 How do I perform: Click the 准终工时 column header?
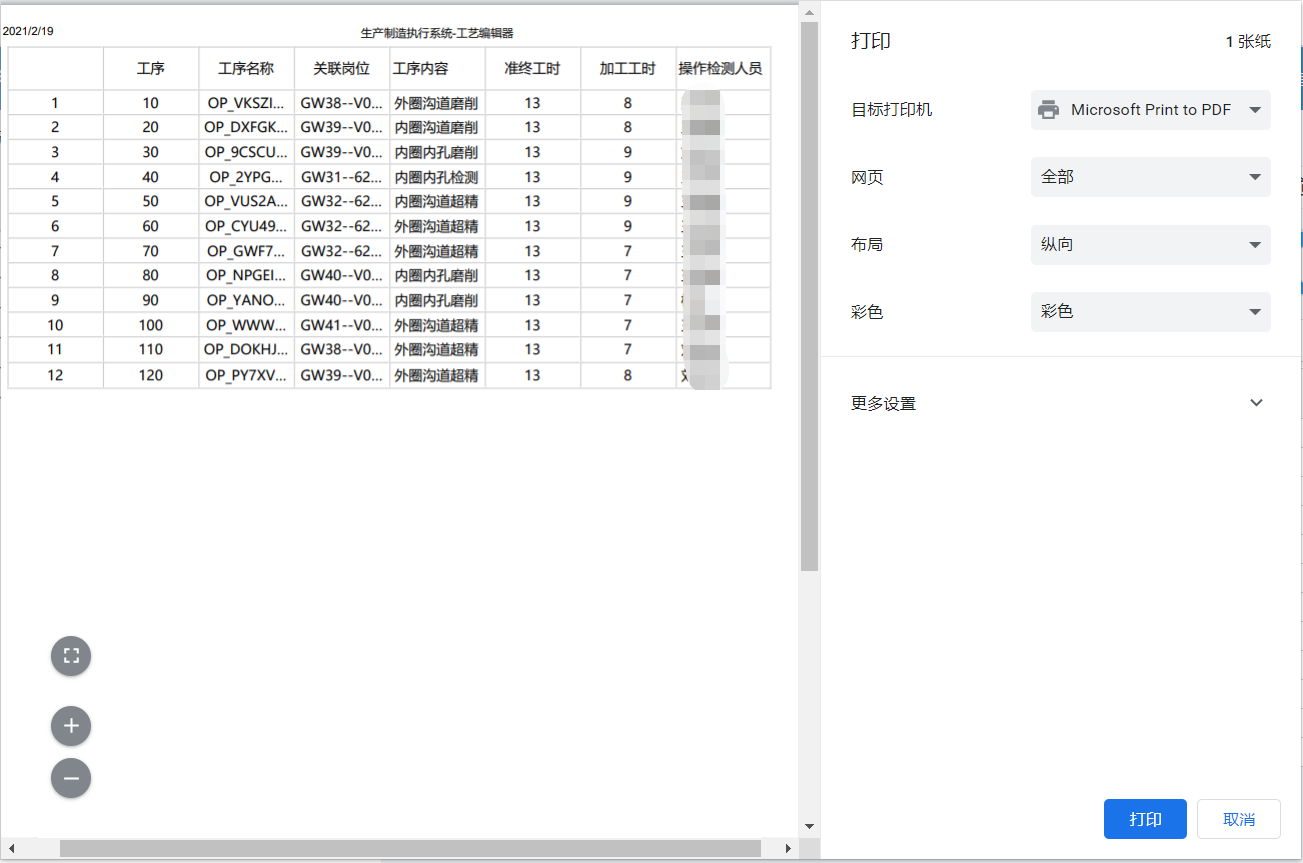point(532,69)
